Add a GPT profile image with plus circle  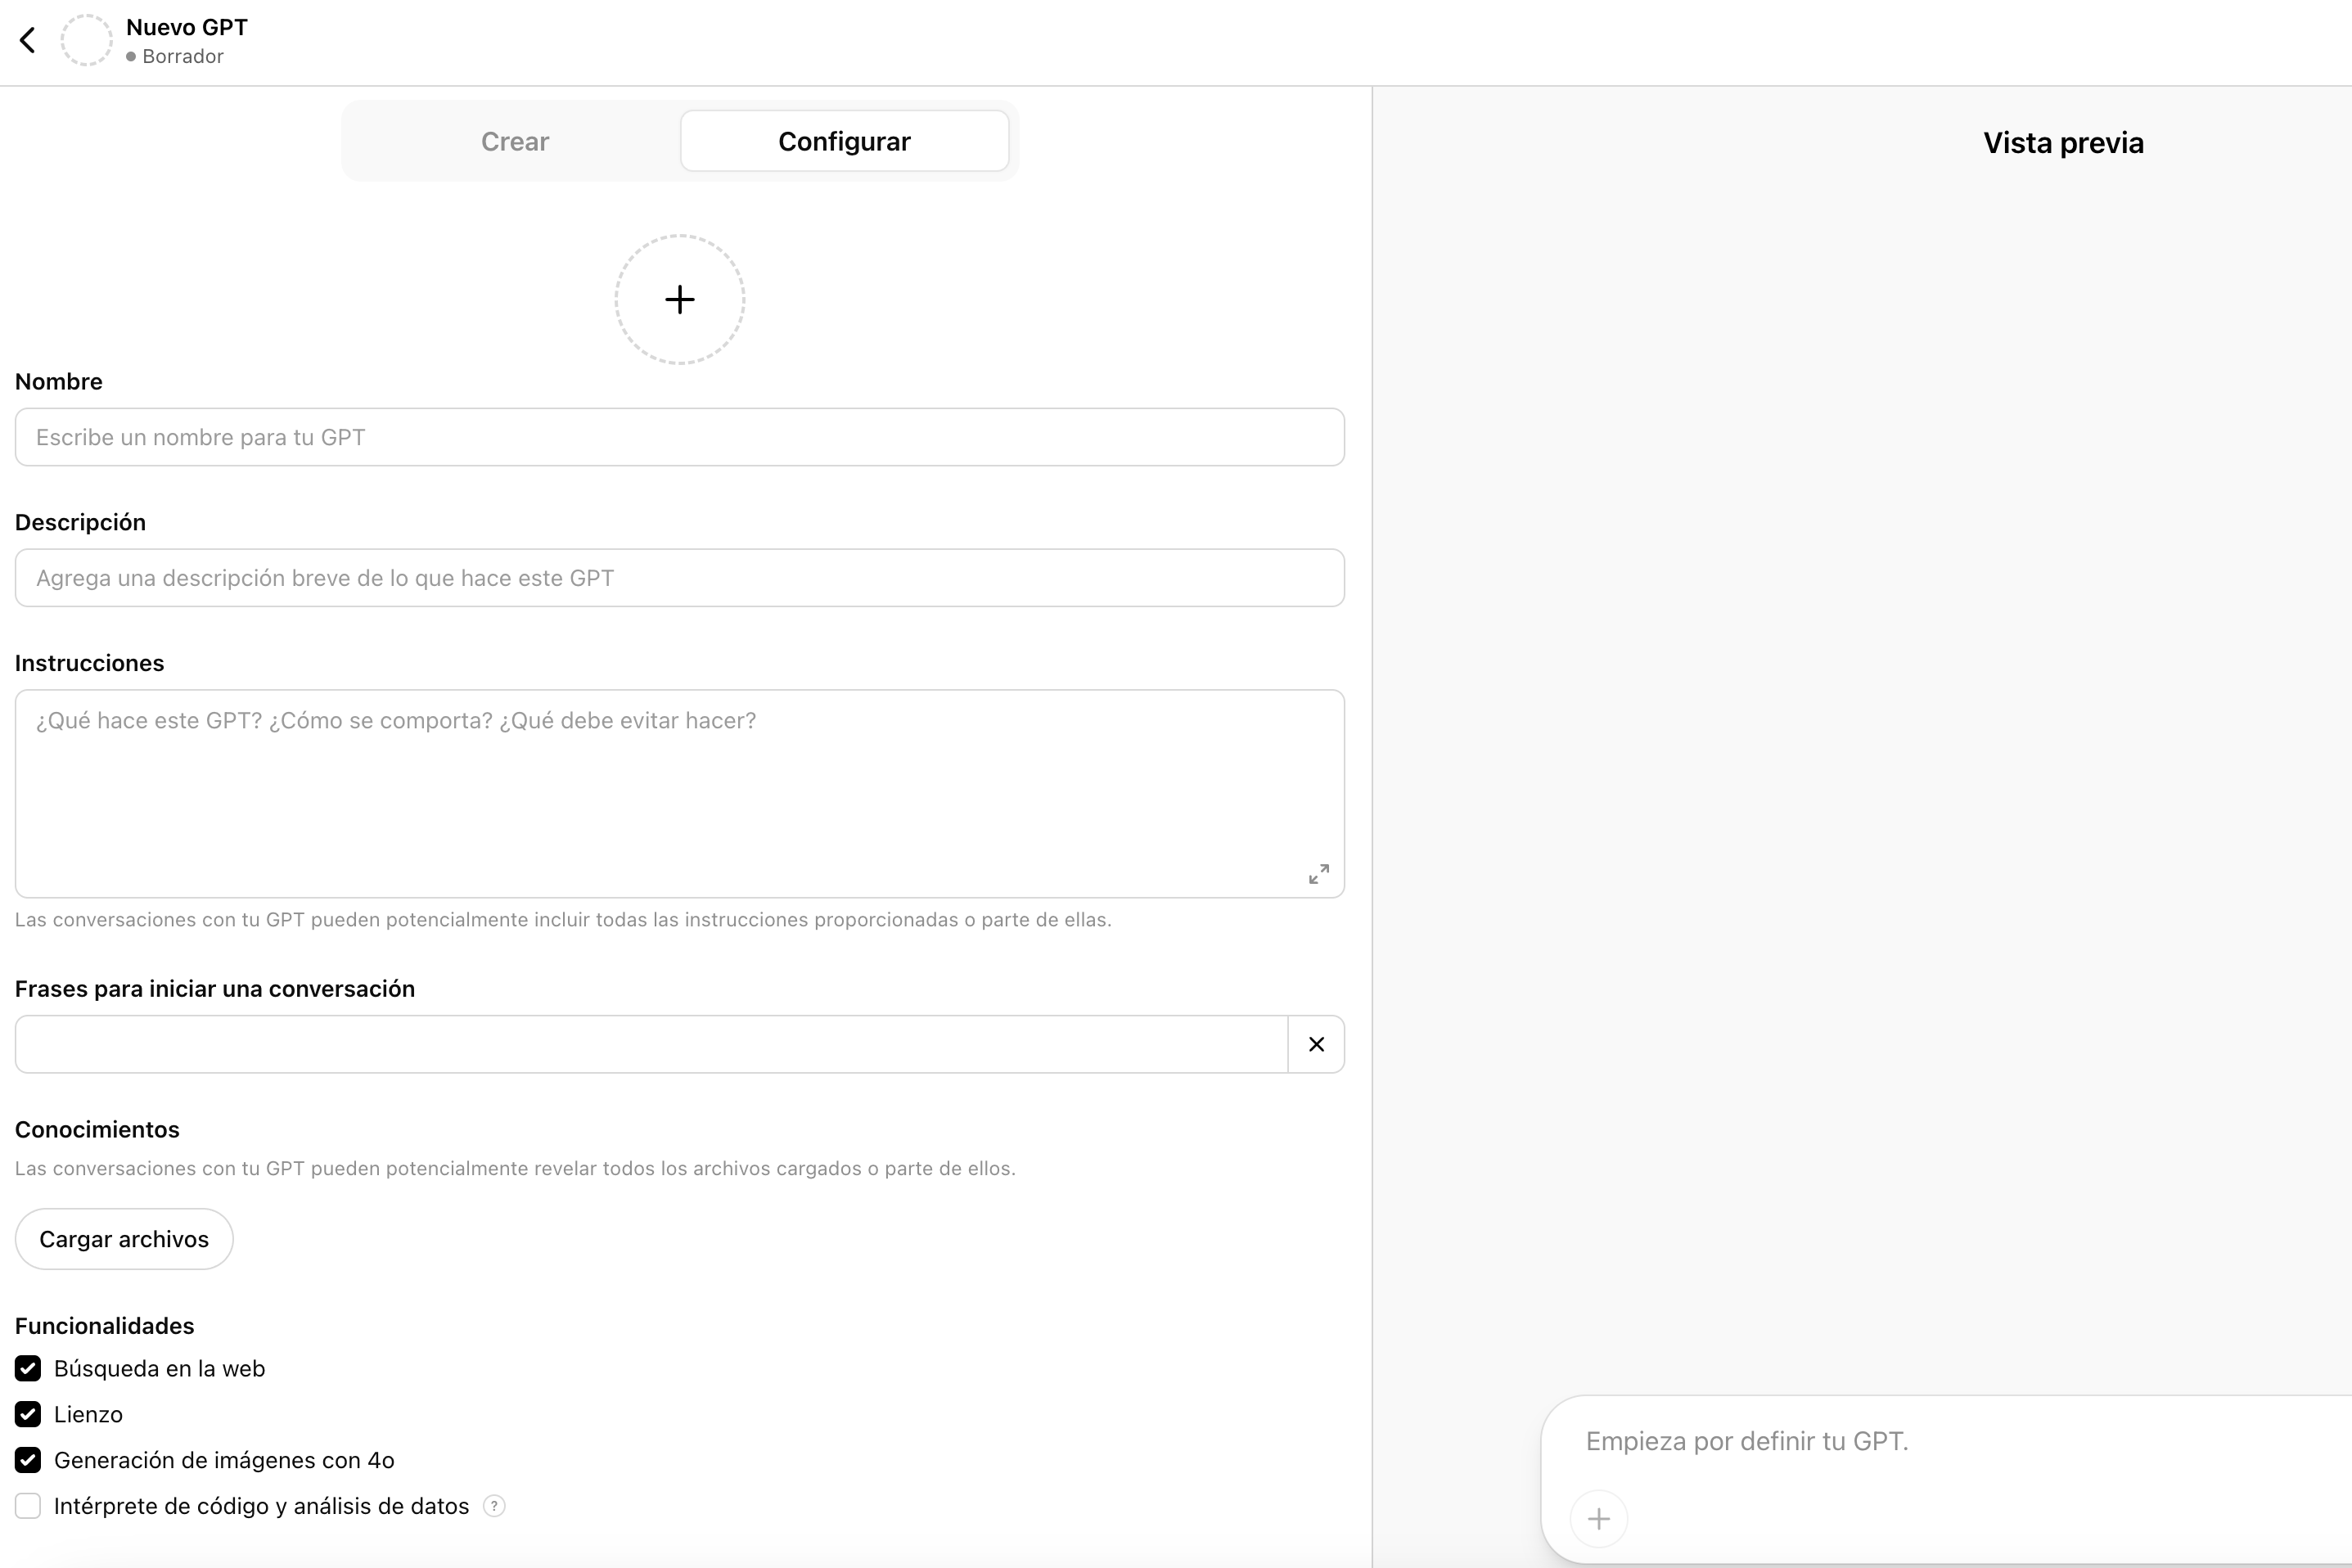(679, 299)
